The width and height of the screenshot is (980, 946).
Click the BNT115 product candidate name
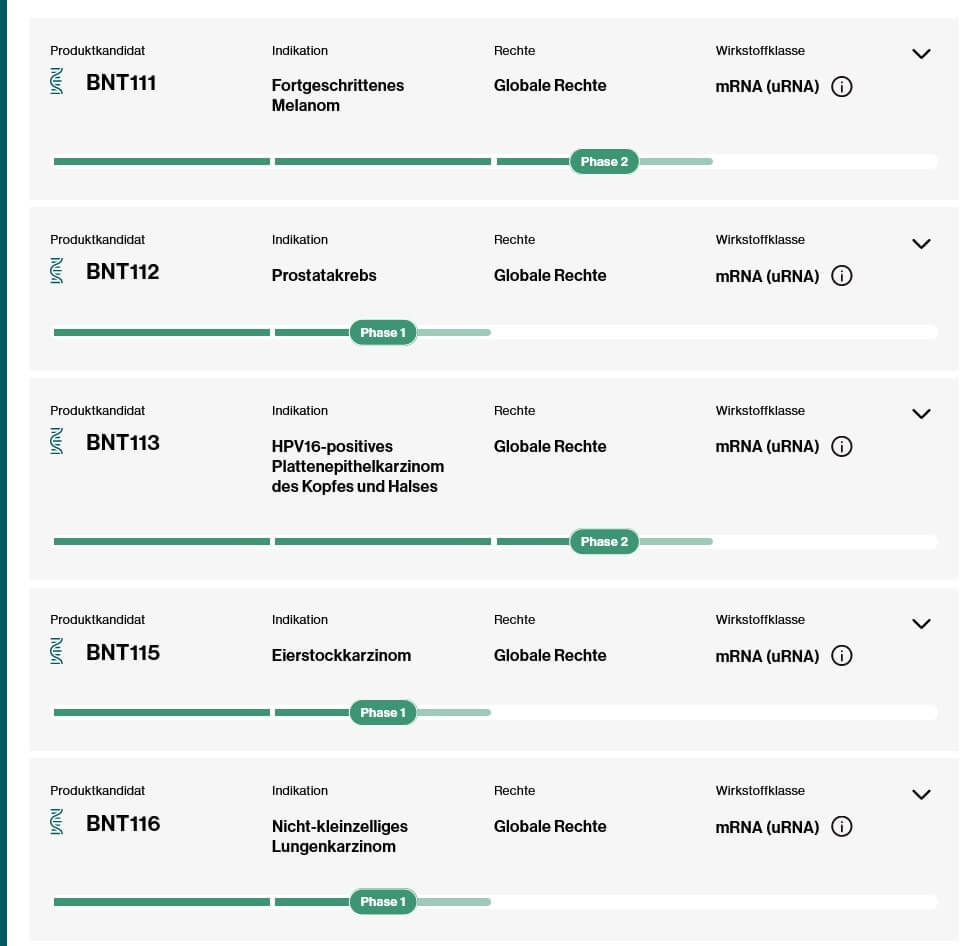click(x=123, y=653)
